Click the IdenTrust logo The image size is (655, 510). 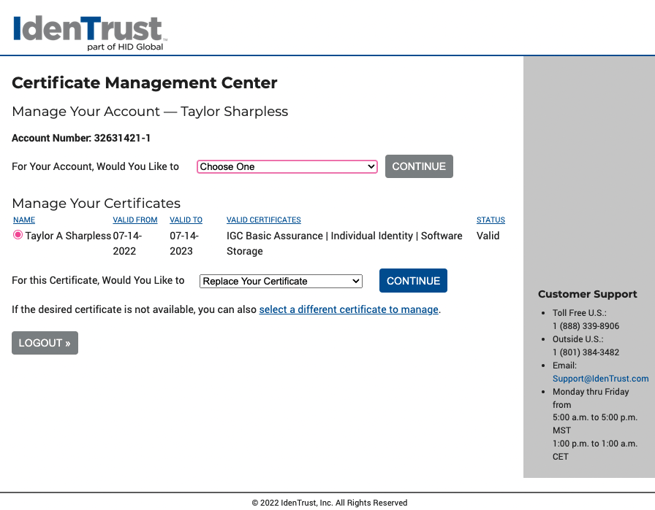coord(90,33)
